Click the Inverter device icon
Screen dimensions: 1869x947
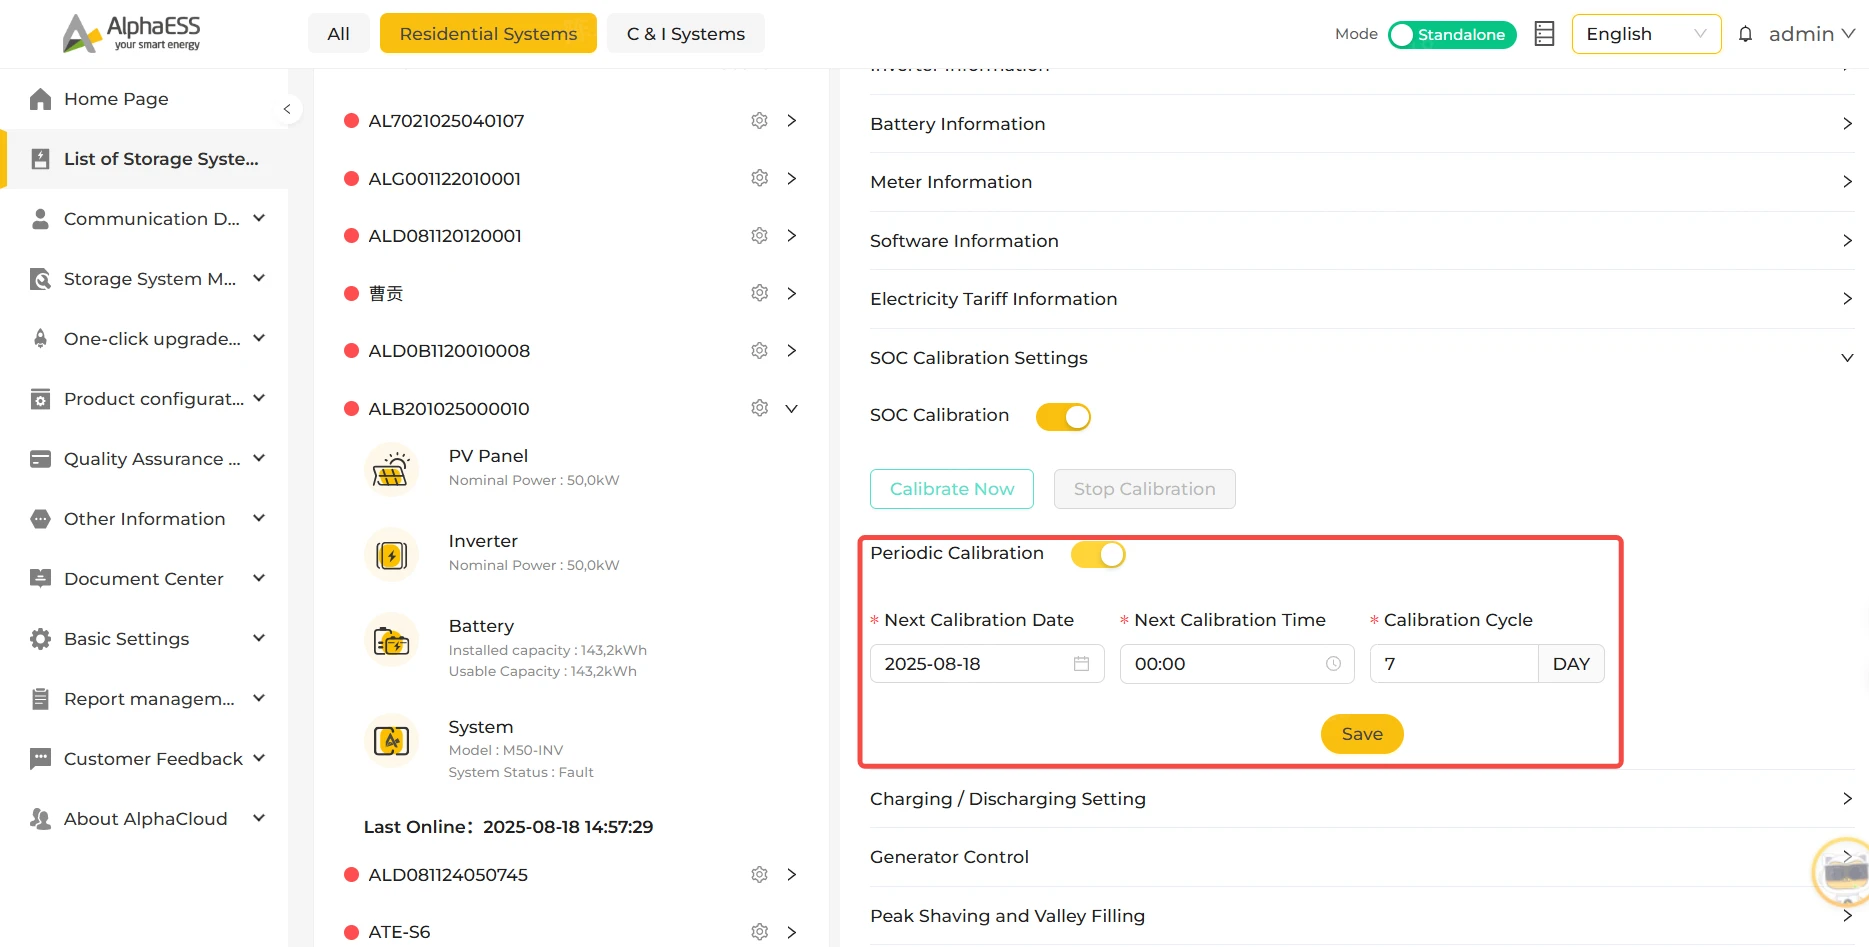pos(391,554)
